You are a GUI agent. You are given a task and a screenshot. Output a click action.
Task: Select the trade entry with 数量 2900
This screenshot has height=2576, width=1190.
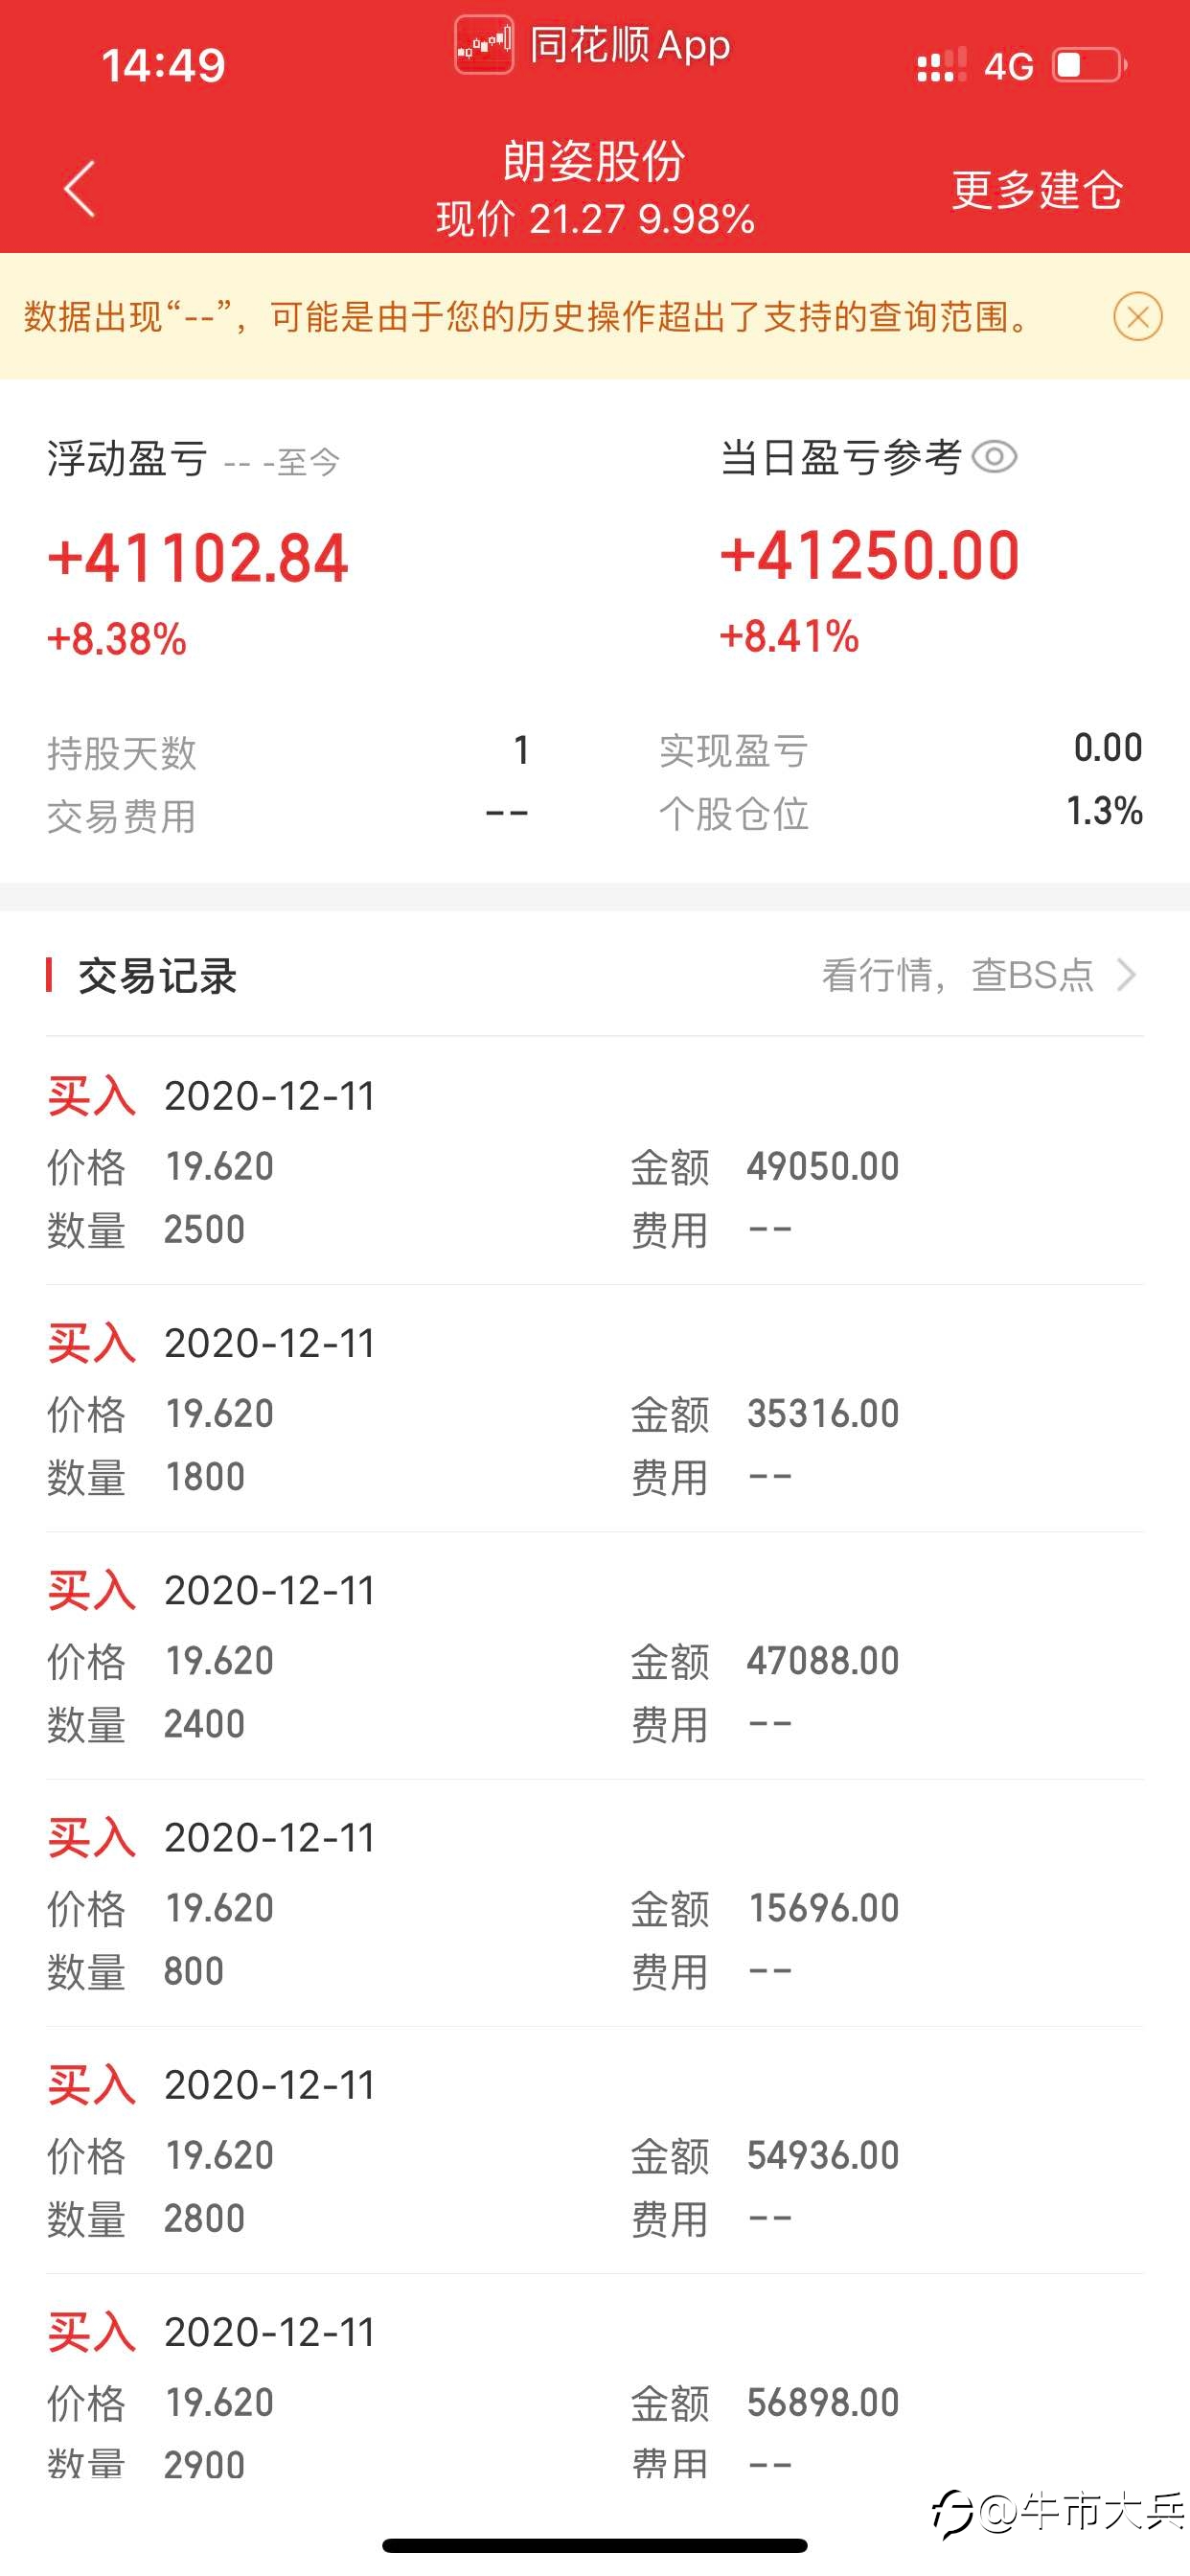pyautogui.click(x=595, y=2397)
